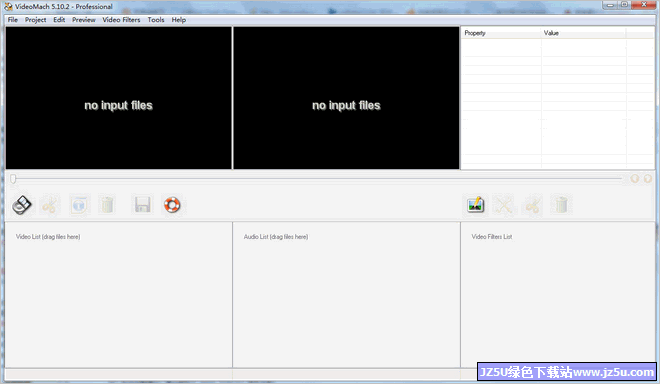Screen dimensions: 660x384
Task: Open the Project menu
Action: tap(35, 20)
